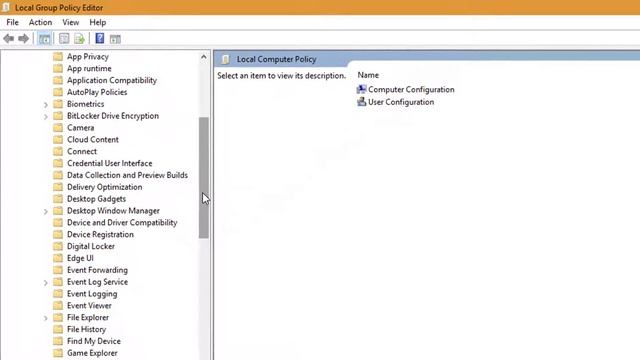Click the Desktop Gadgets folder icon
The image size is (640, 360).
click(x=58, y=199)
